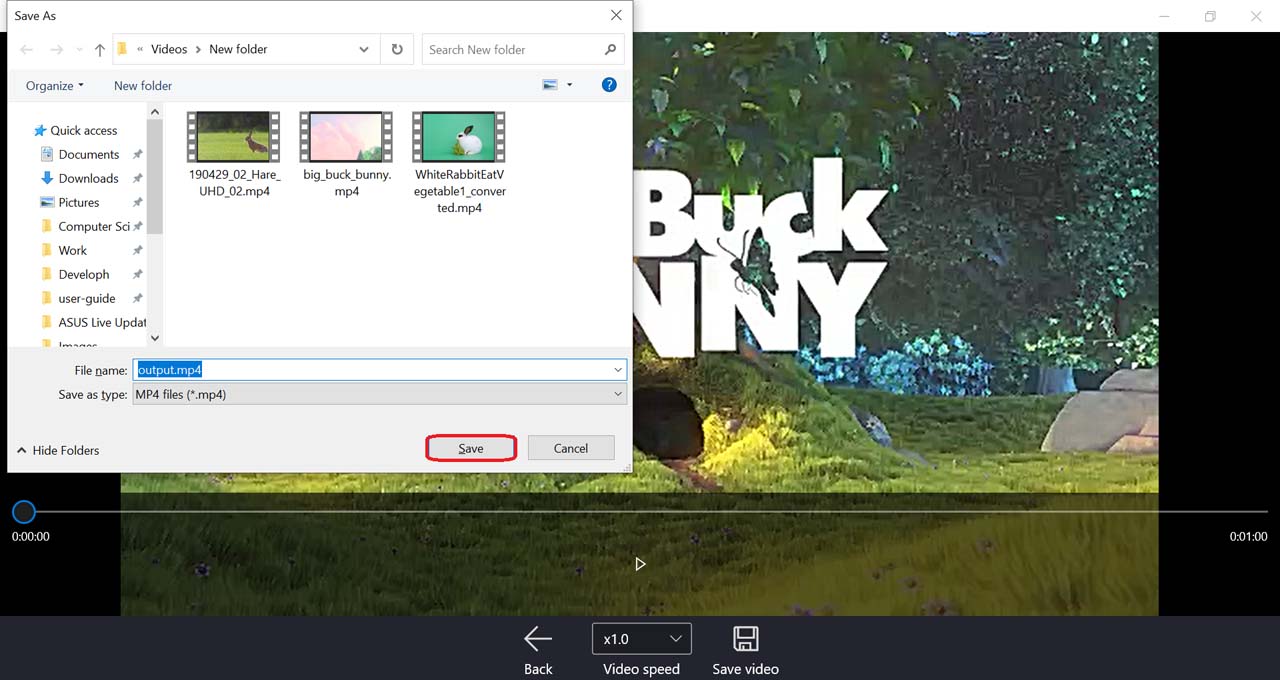1280x680 pixels.
Task: Open the address bar path dropdown
Action: [363, 49]
